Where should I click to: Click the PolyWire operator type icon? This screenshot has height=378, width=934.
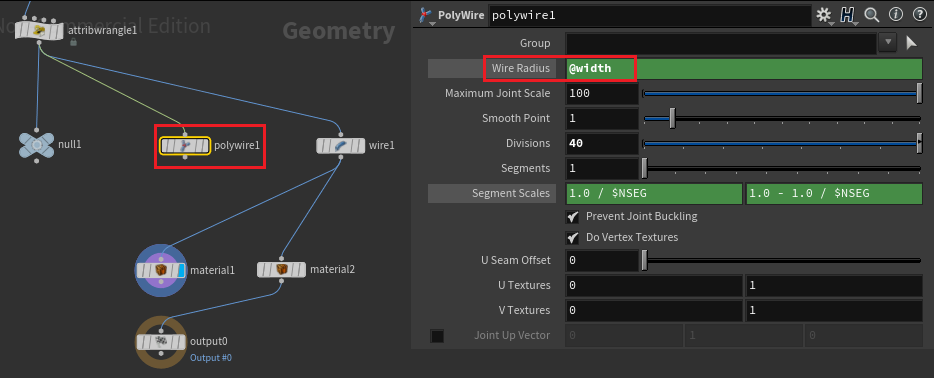click(426, 14)
